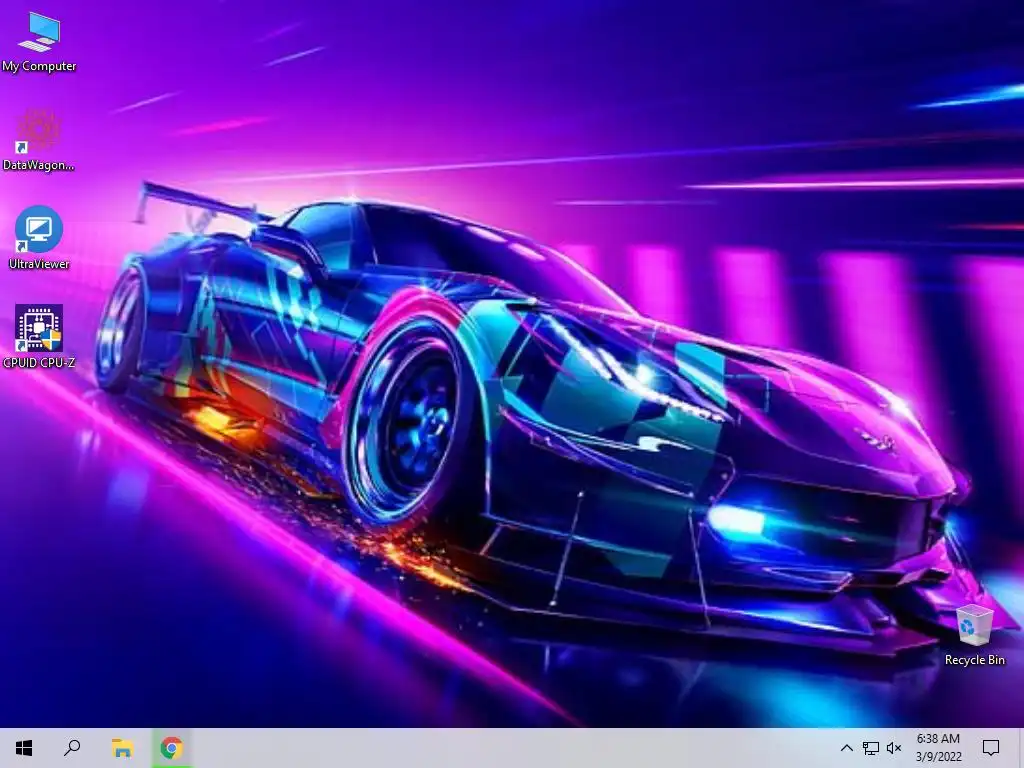Viewport: 1024px width, 768px height.
Task: Show hidden system tray icons
Action: pos(846,748)
